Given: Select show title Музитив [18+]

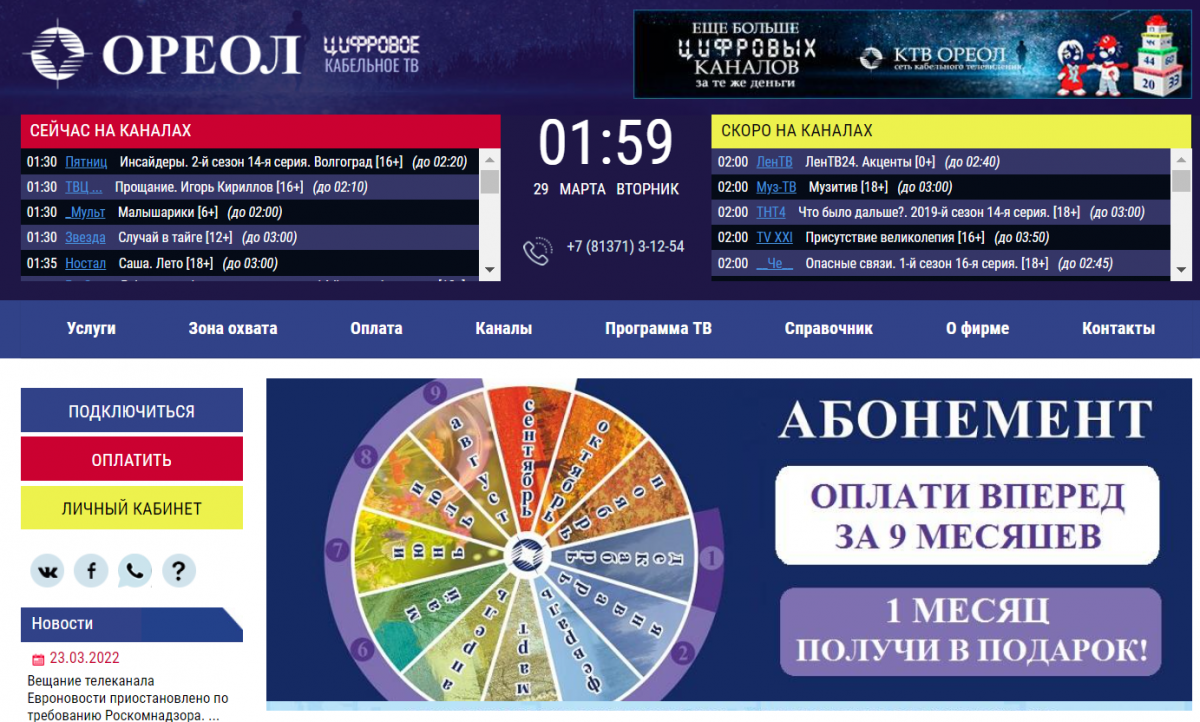Looking at the screenshot, I should (848, 187).
